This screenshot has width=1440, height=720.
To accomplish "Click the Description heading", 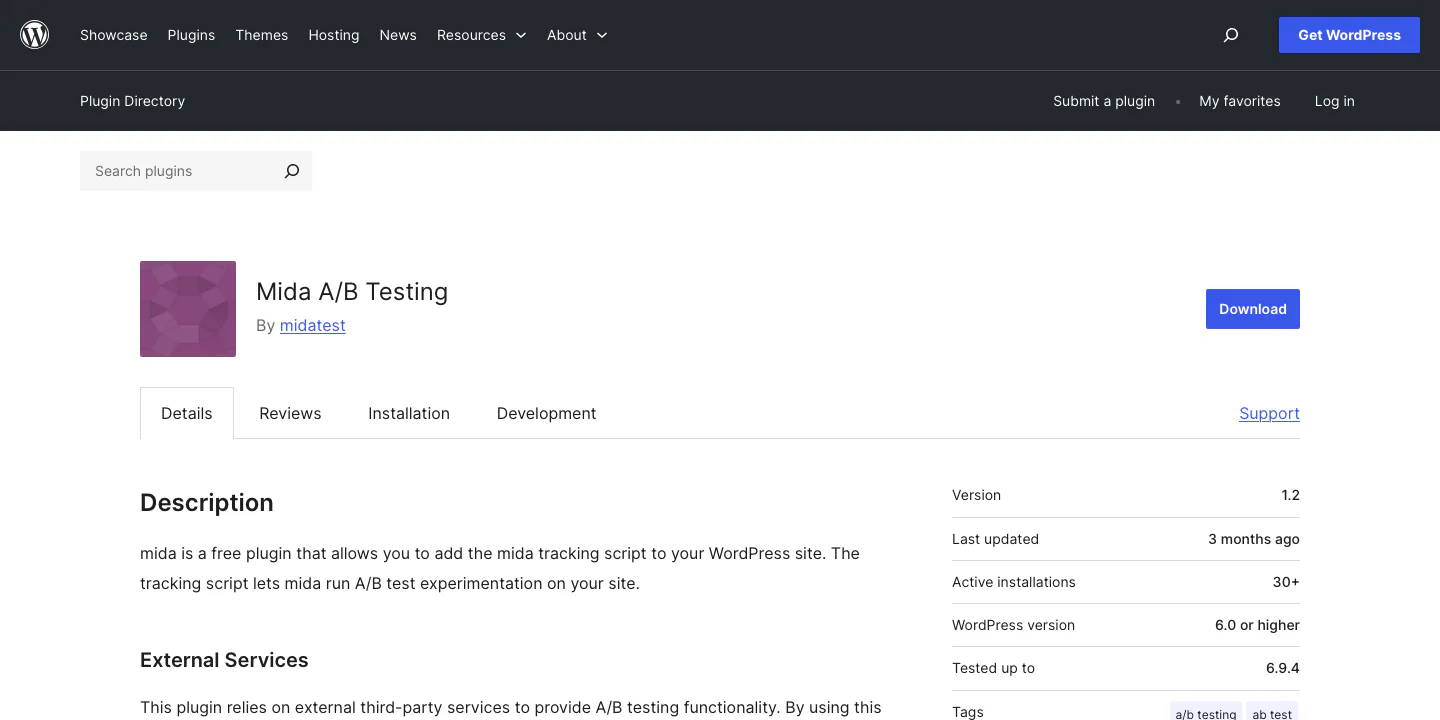I will 207,503.
